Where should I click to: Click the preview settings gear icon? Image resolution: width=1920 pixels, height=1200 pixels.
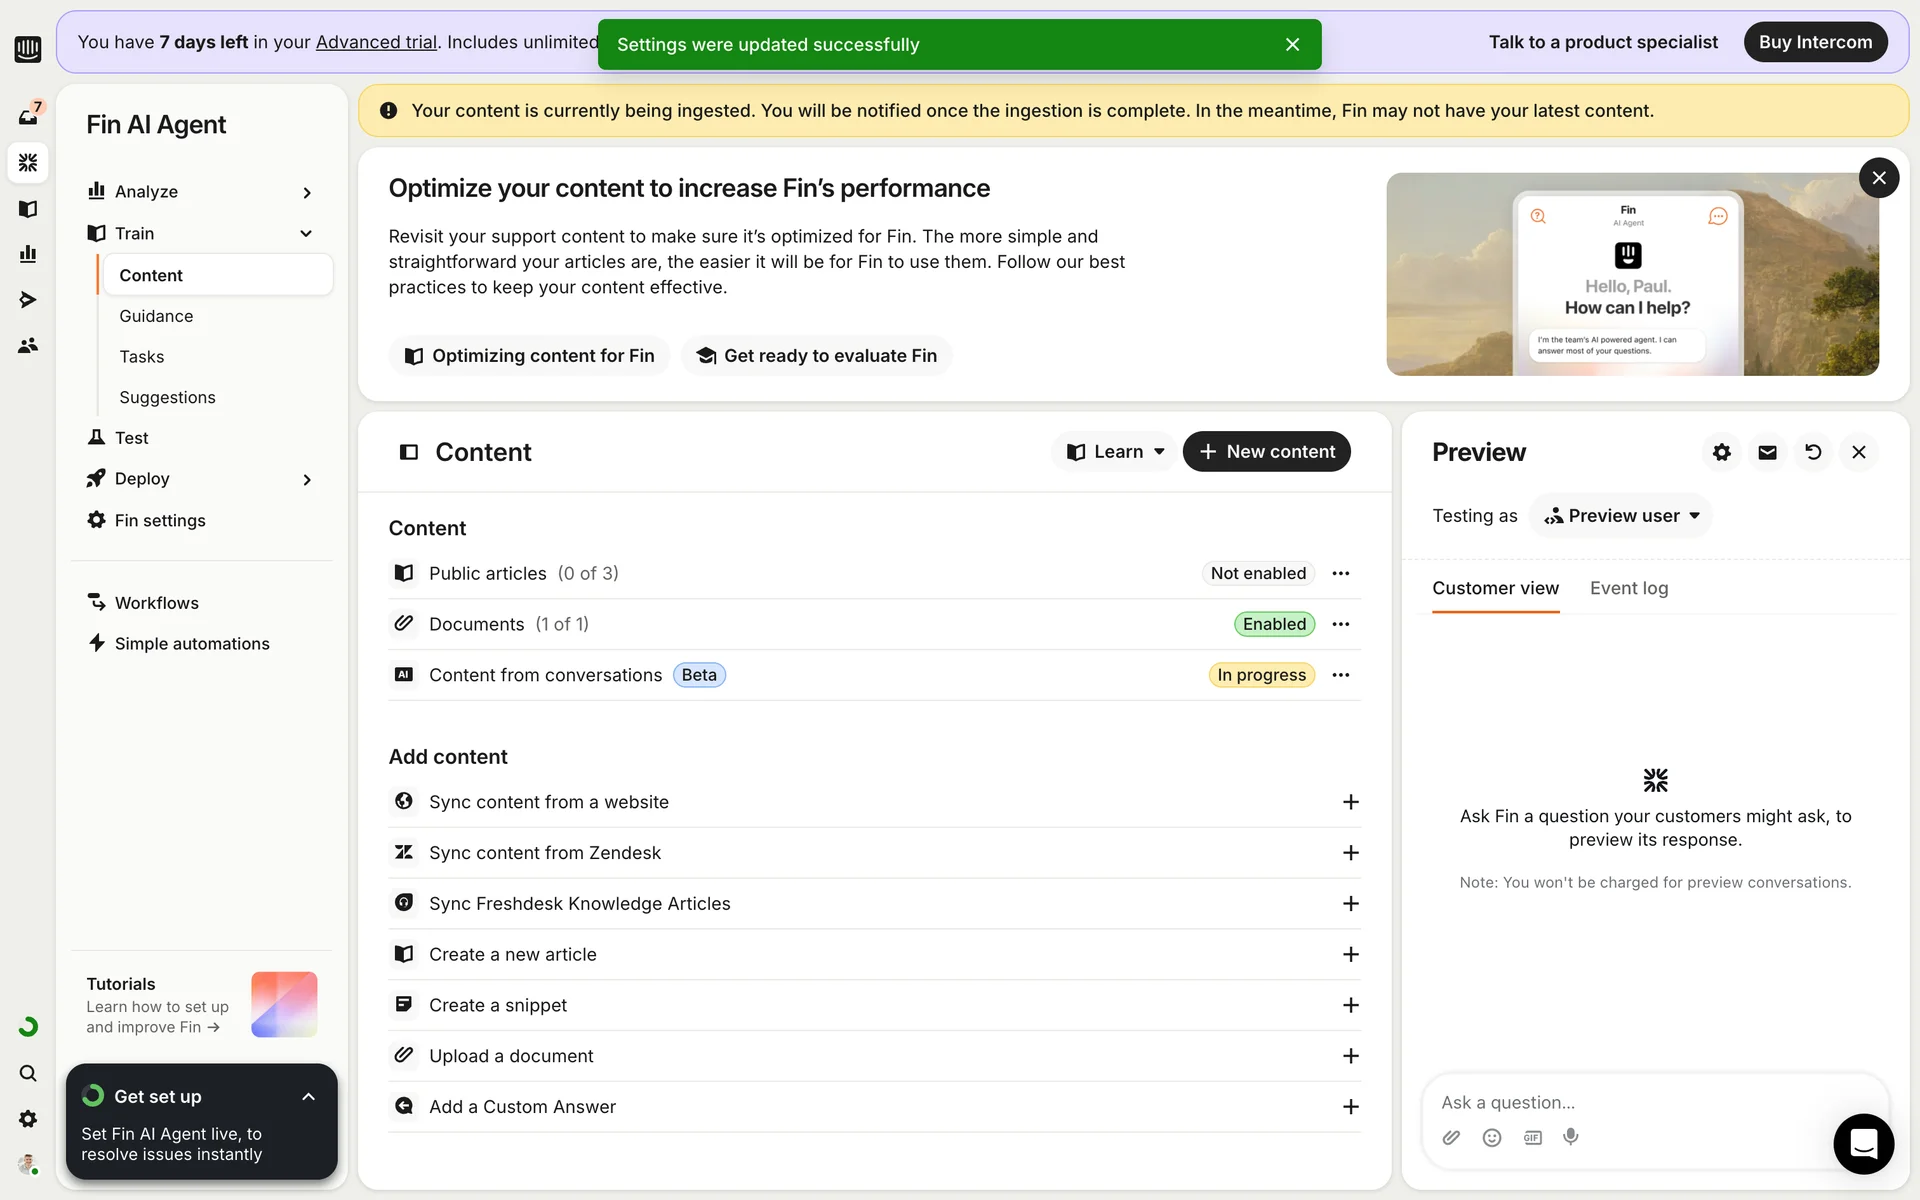(x=1721, y=452)
